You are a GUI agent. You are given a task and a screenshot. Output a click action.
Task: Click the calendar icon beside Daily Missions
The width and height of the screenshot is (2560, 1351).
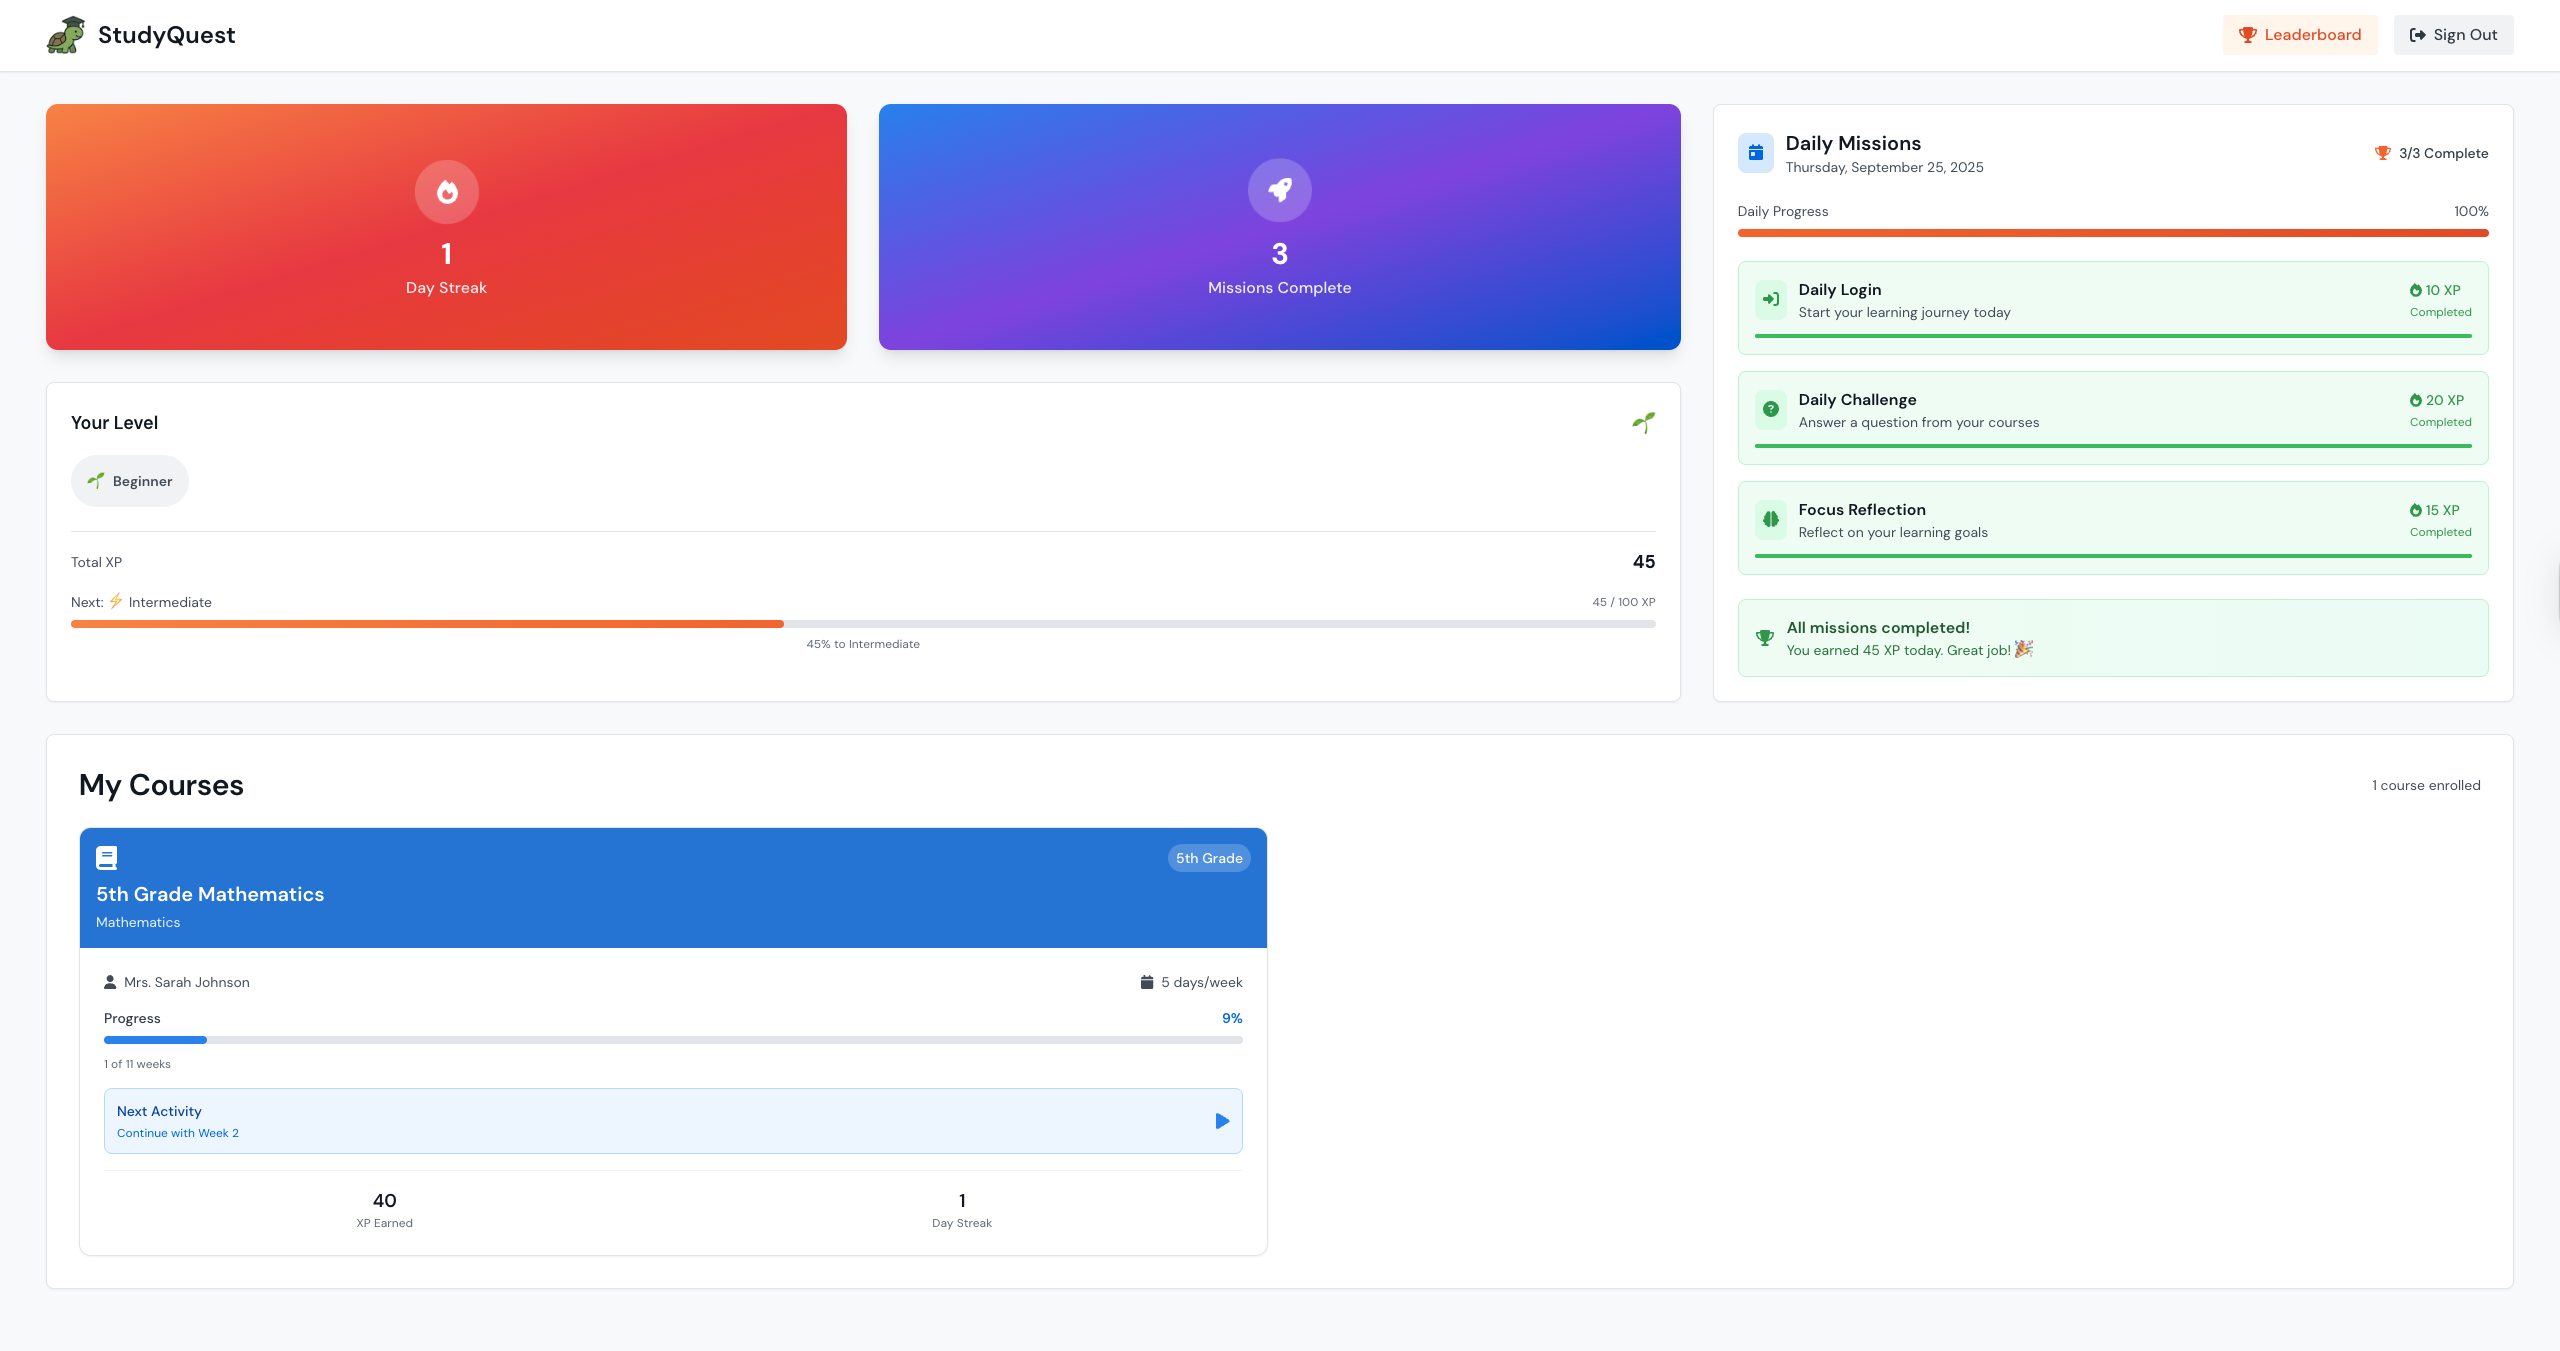(1755, 153)
